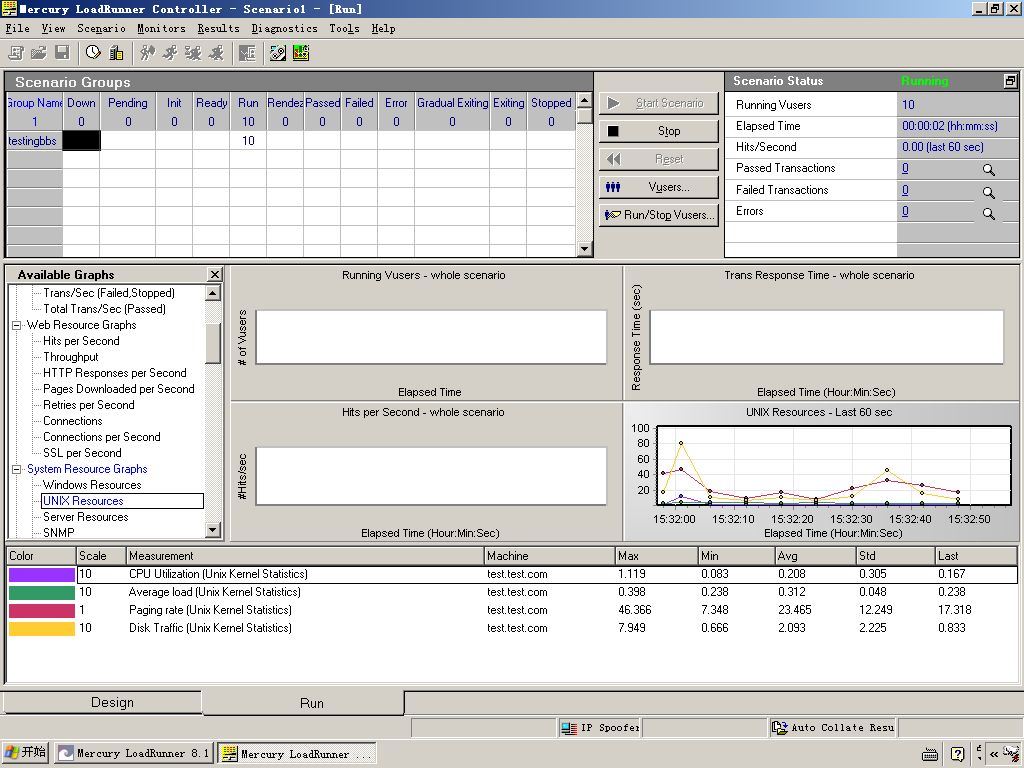Expand the hidden tray icons chevron
The width and height of the screenshot is (1024, 768).
point(994,754)
